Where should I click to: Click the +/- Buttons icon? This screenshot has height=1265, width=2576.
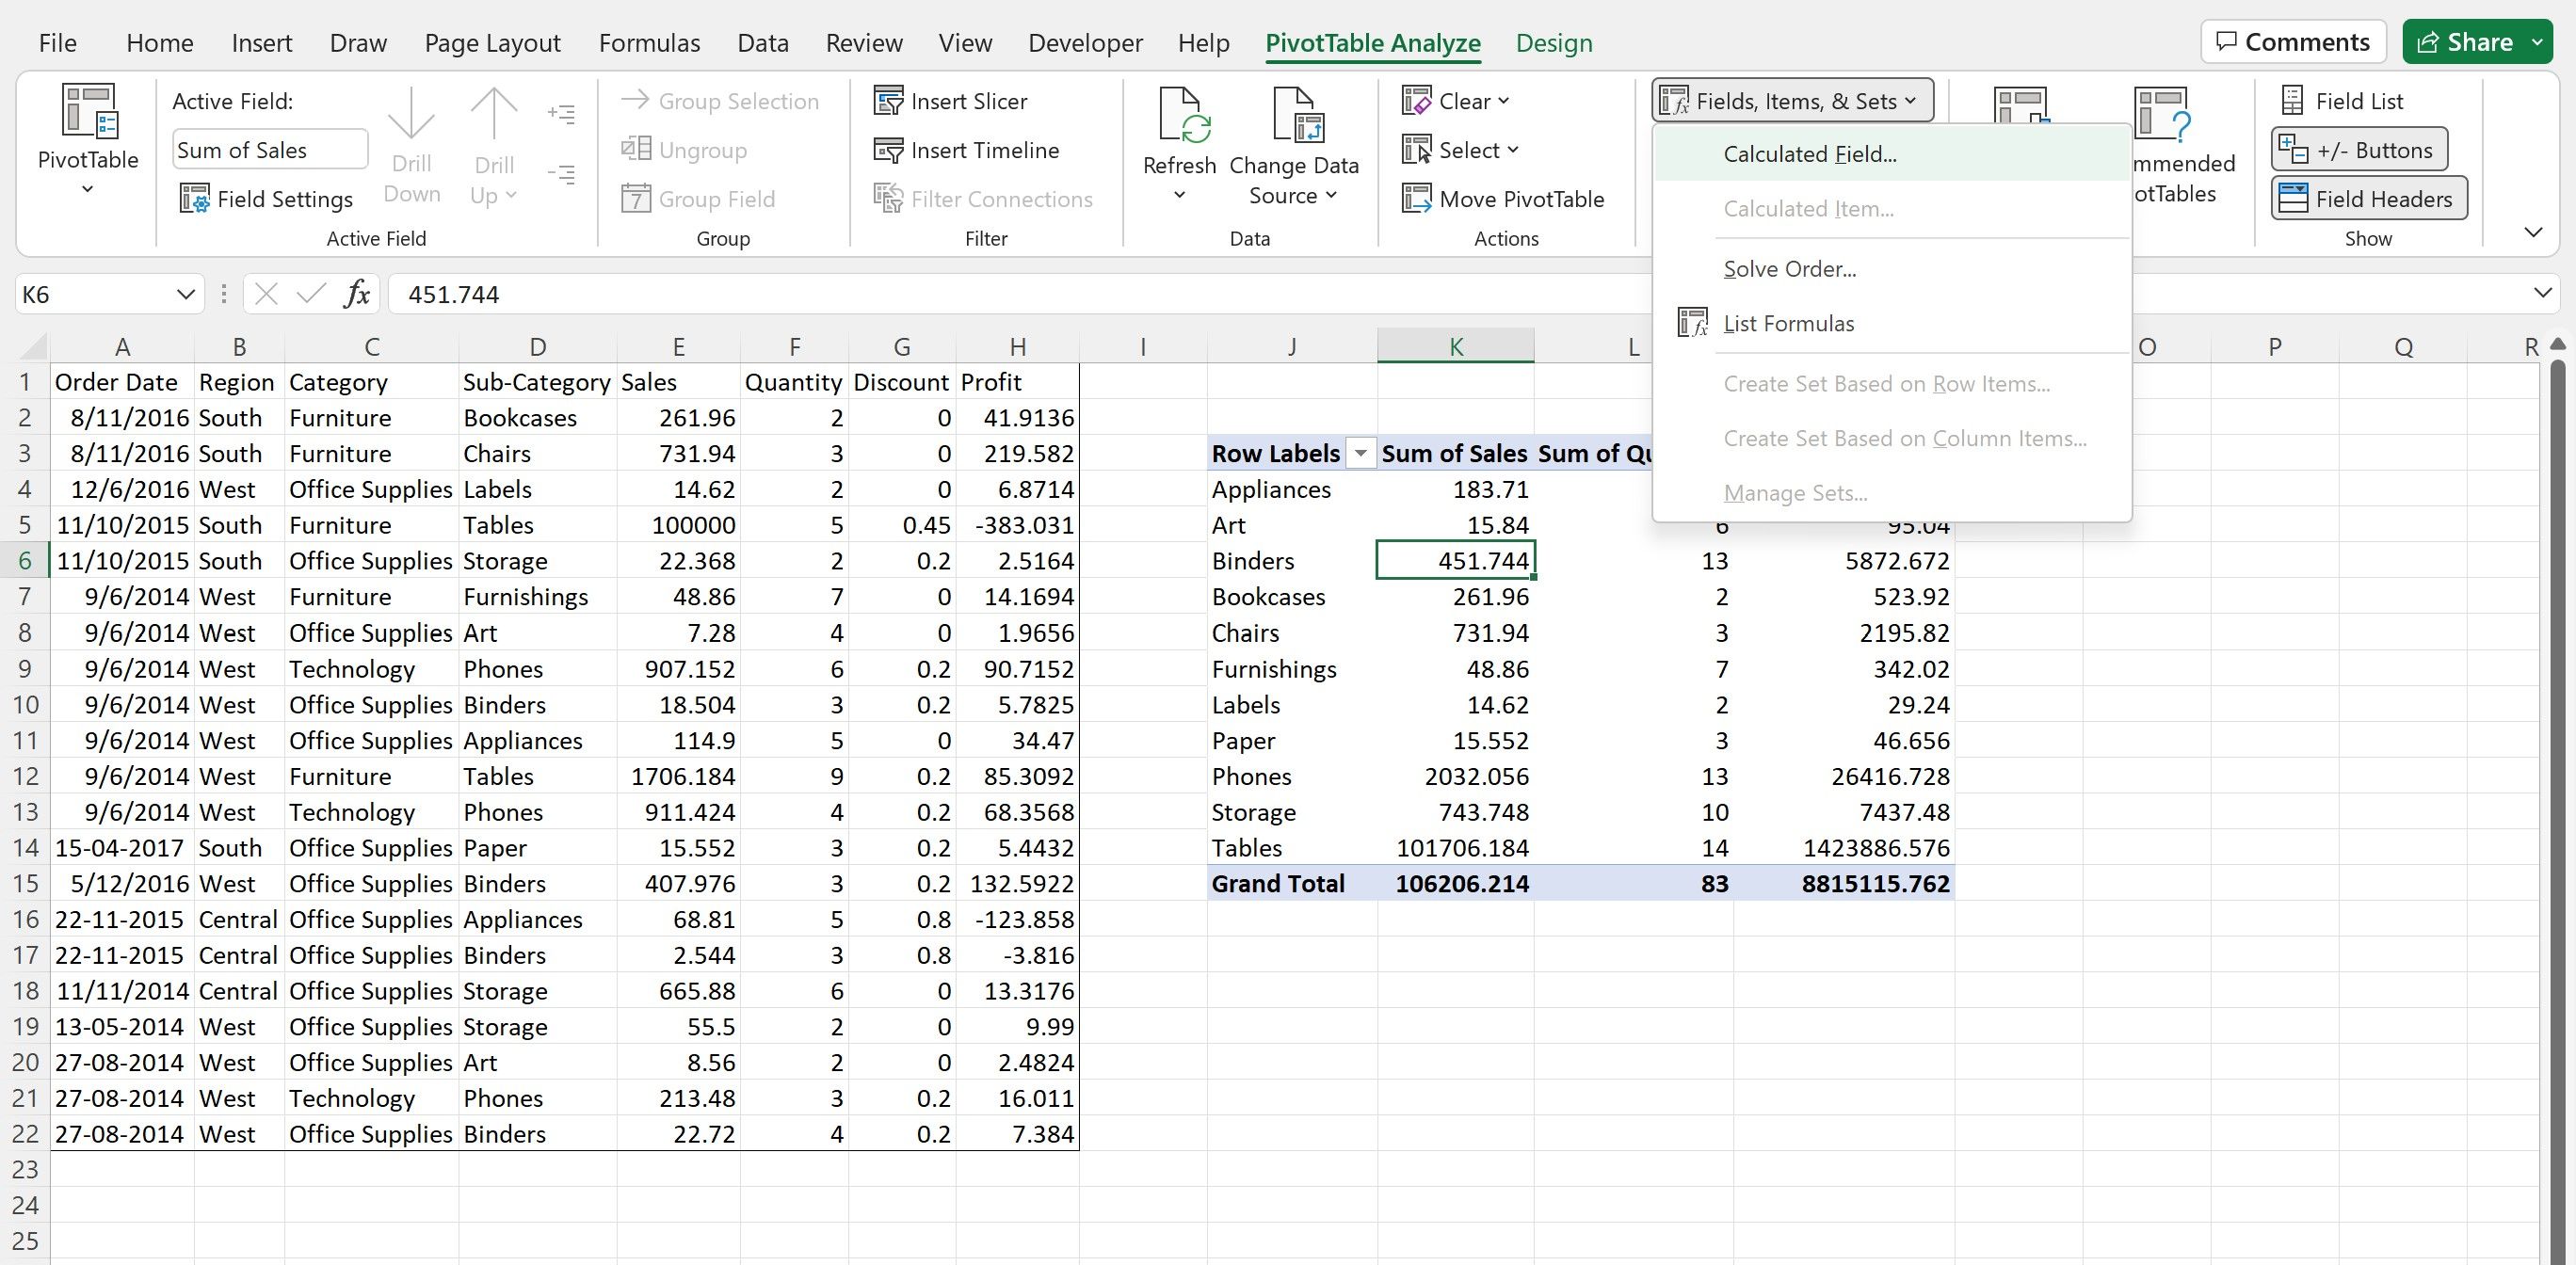tap(2366, 150)
